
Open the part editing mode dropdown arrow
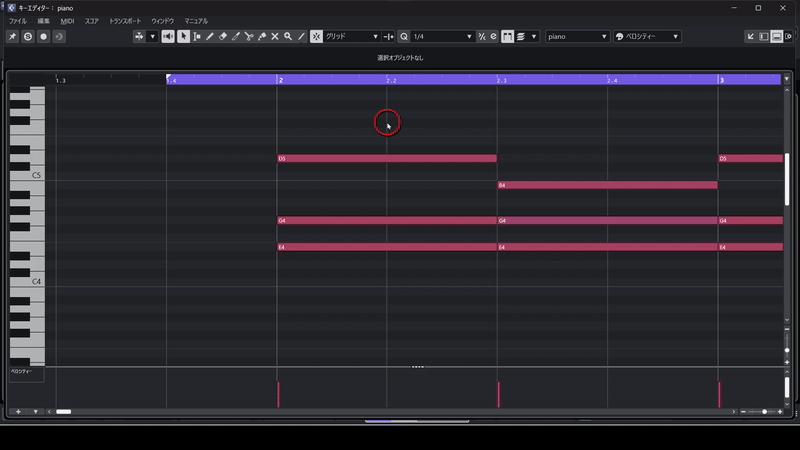[x=534, y=36]
